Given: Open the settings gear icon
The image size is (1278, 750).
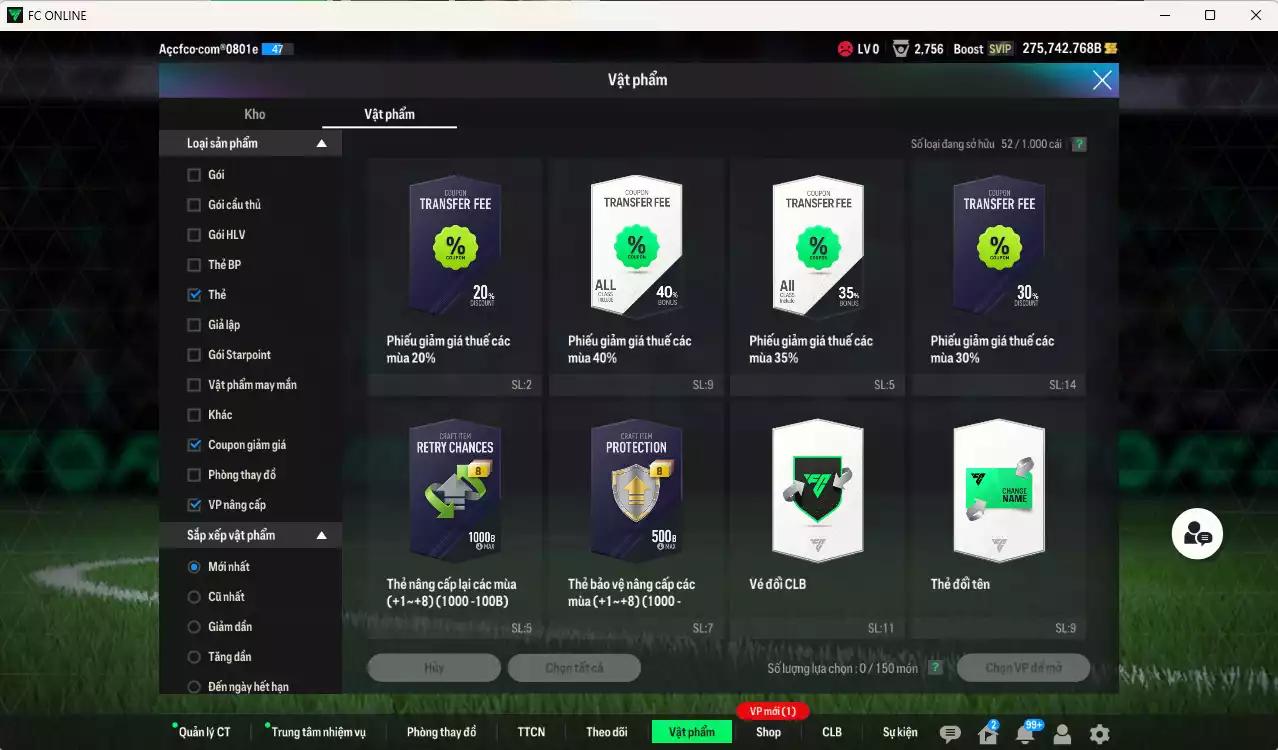Looking at the screenshot, I should click(1099, 734).
